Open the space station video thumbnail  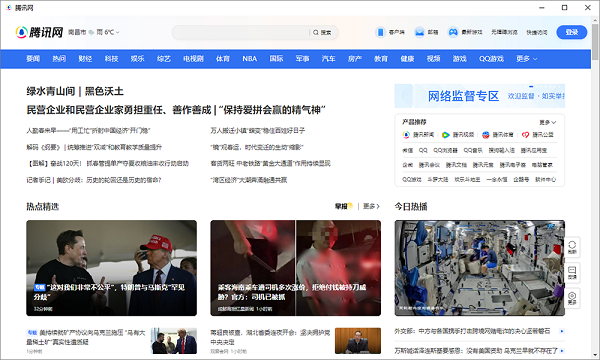(x=479, y=268)
